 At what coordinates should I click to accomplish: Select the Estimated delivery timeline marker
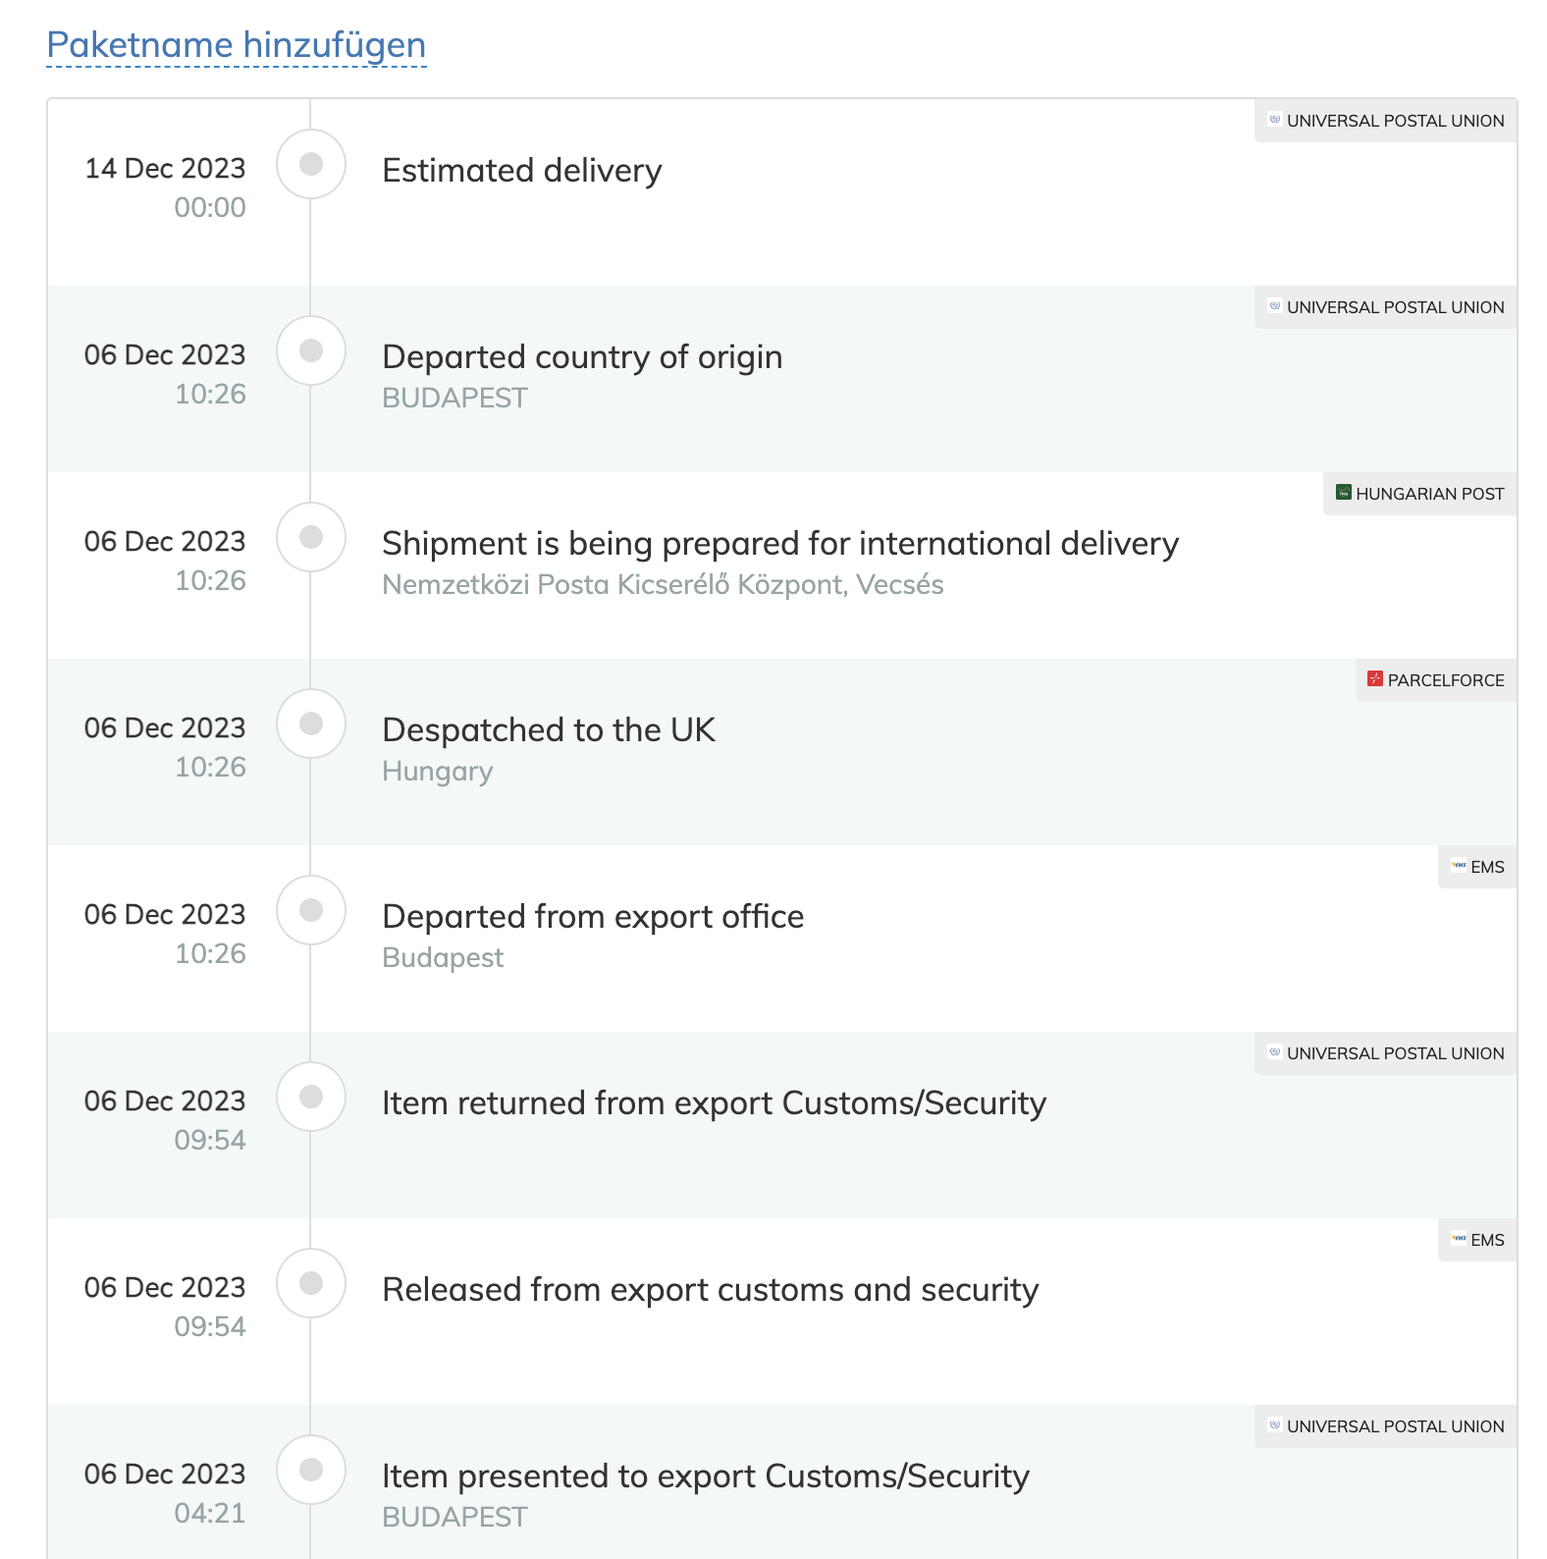click(311, 164)
